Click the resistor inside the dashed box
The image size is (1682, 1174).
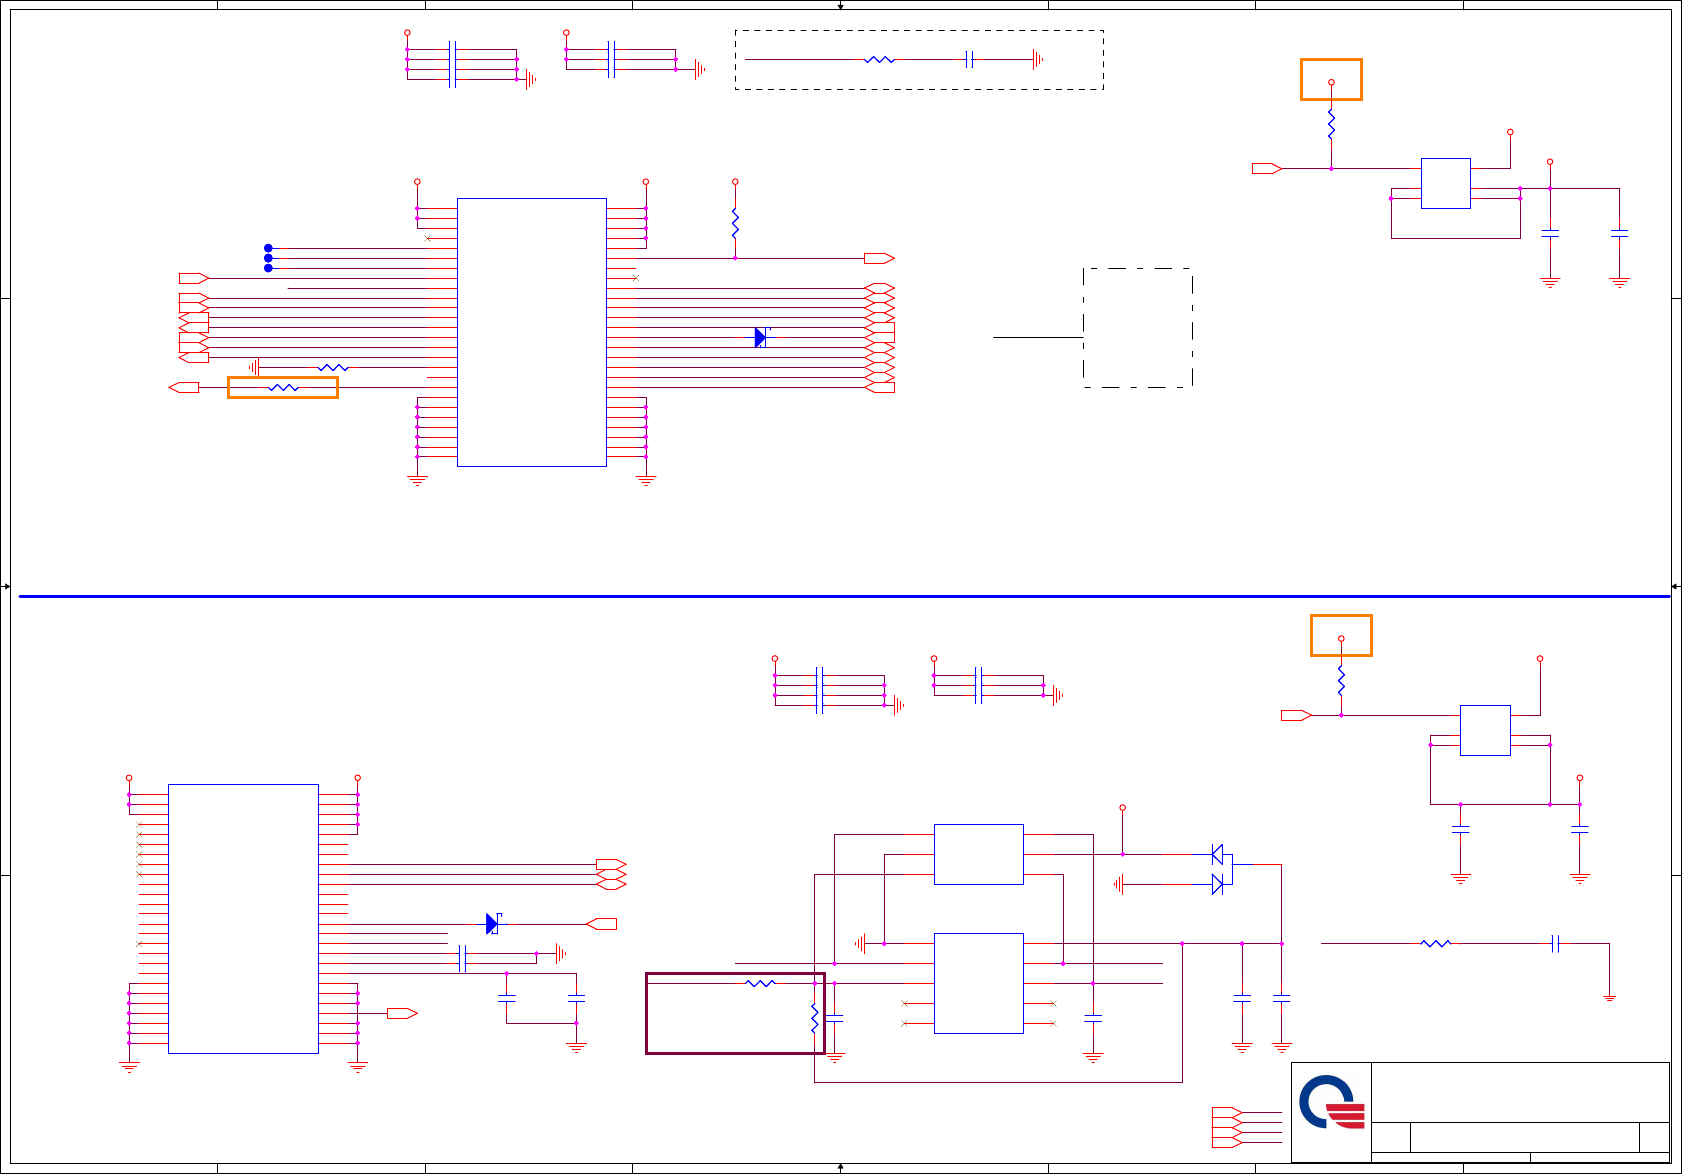879,60
